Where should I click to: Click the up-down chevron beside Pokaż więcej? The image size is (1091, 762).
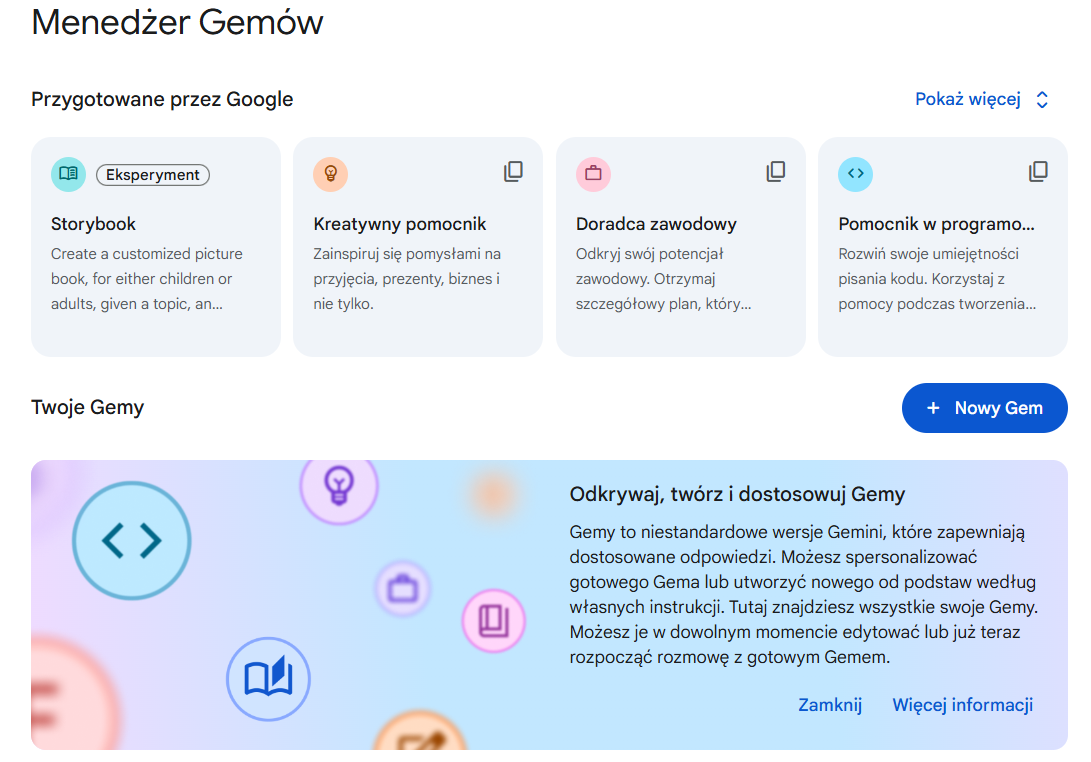(1042, 100)
